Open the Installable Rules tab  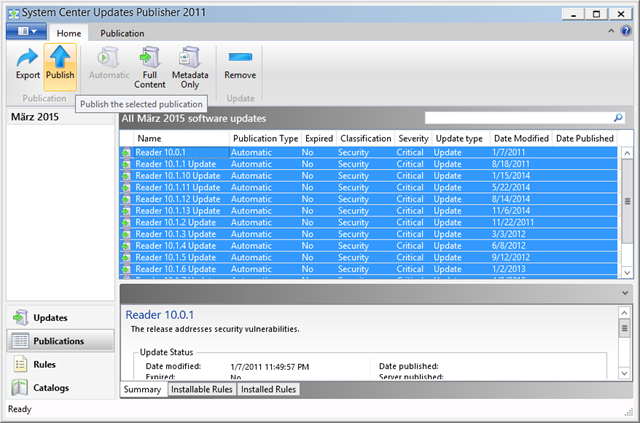tap(202, 389)
